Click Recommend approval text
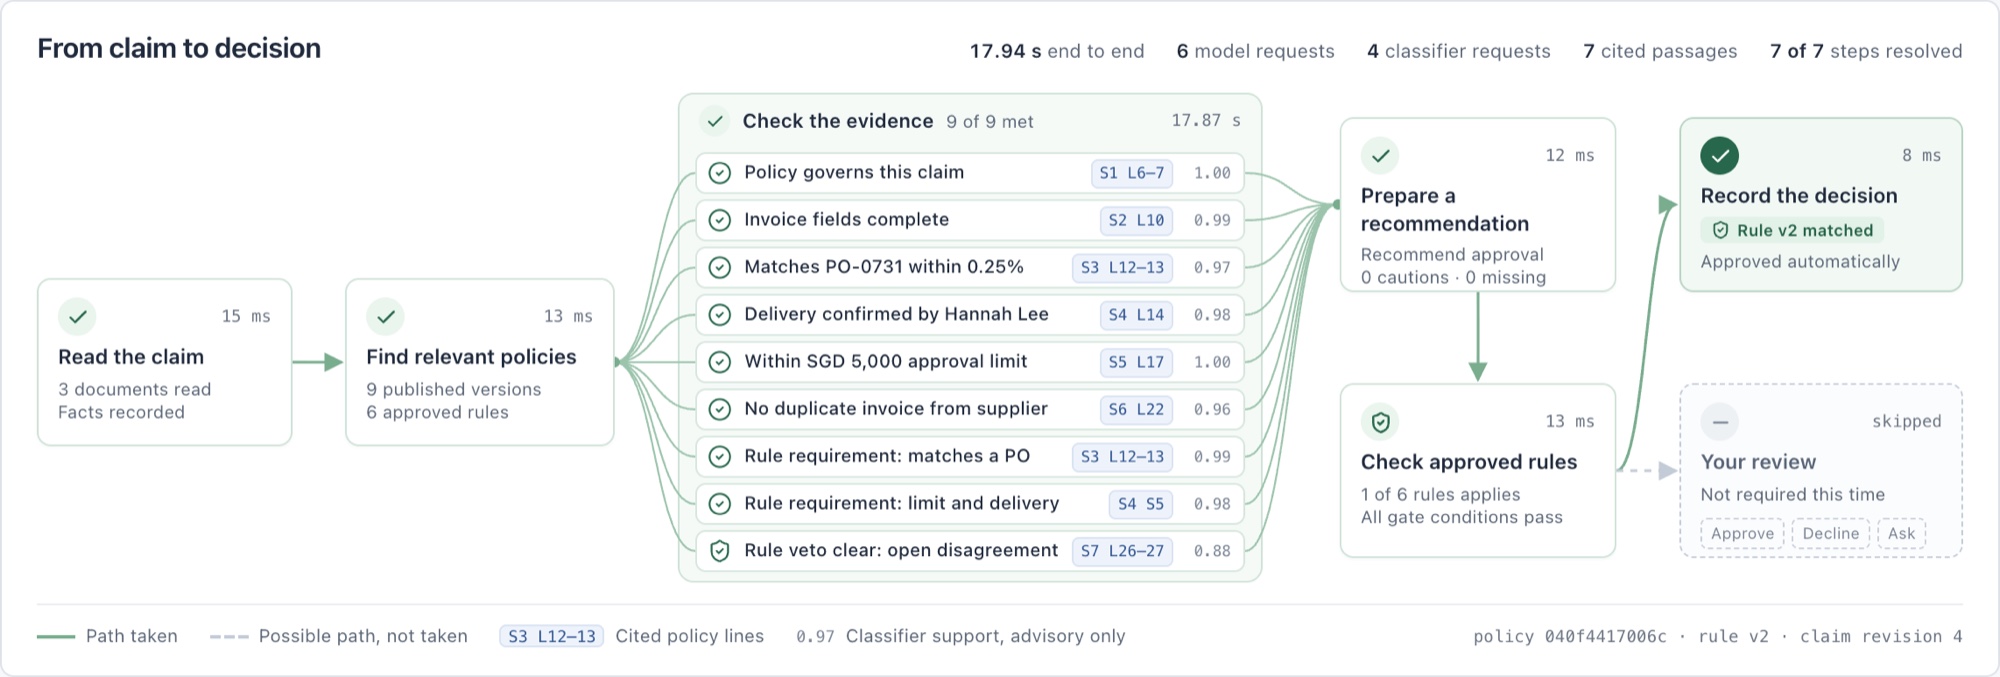Screen dimensions: 2000x677 1452,255
